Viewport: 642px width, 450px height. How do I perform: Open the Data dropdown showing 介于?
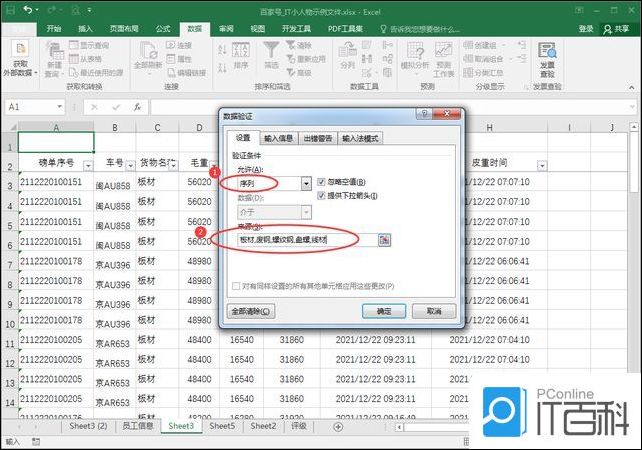(x=306, y=212)
